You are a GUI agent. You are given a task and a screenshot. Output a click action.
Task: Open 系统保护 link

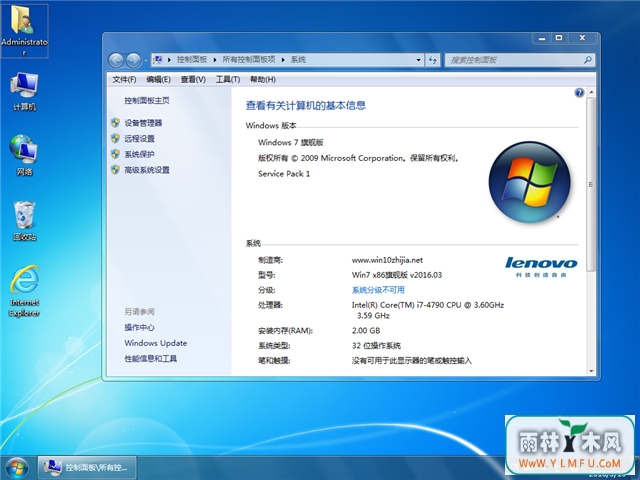(139, 154)
